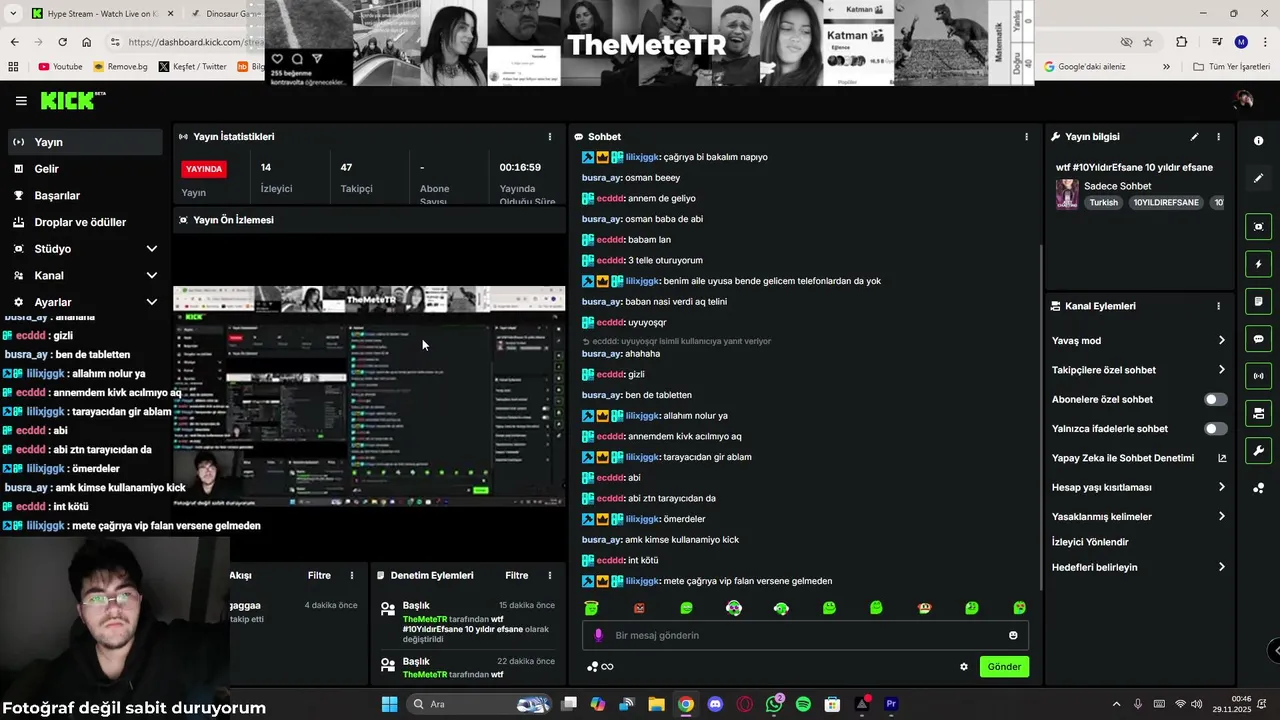
Task: Open the Youtube bookmark
Action: tap(60, 67)
